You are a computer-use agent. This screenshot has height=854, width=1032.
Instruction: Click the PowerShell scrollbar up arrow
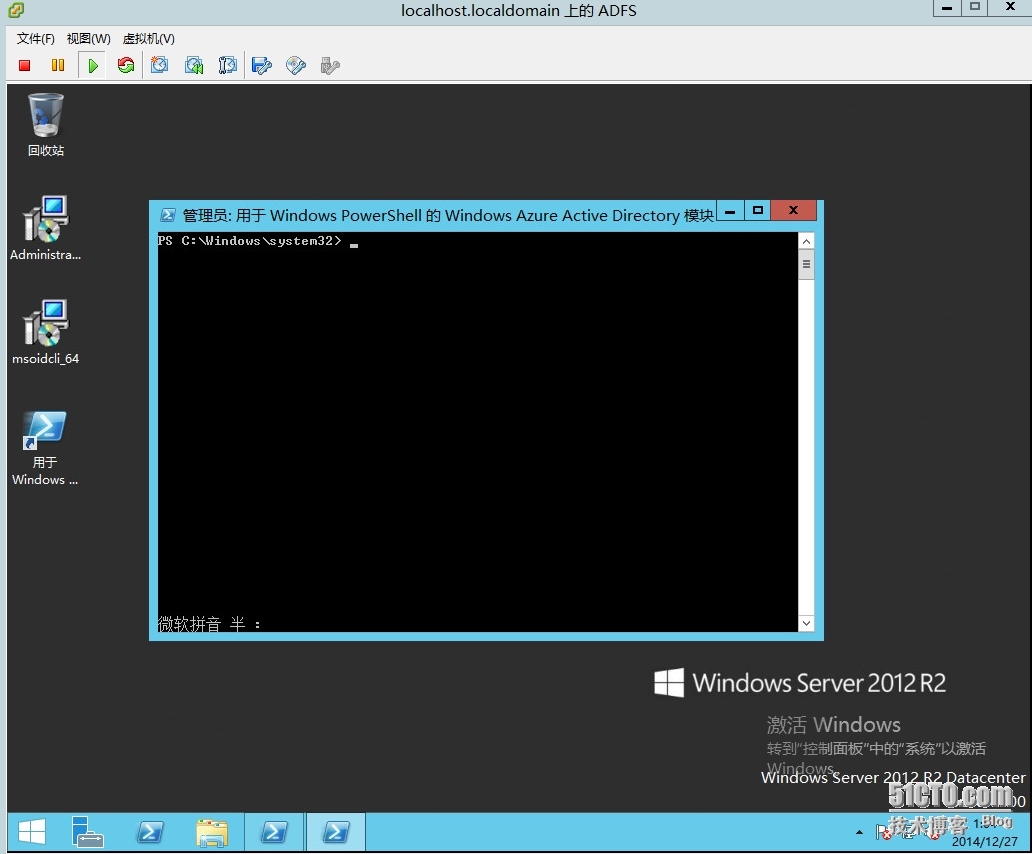coord(806,241)
